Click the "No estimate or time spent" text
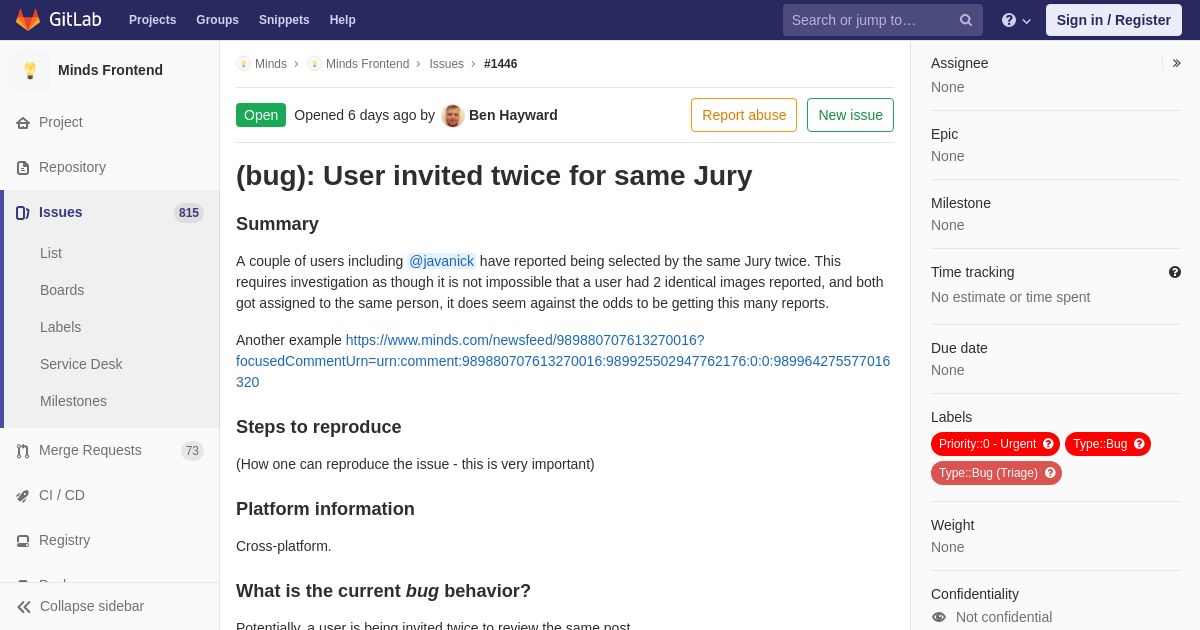1200x630 pixels. click(x=1010, y=297)
